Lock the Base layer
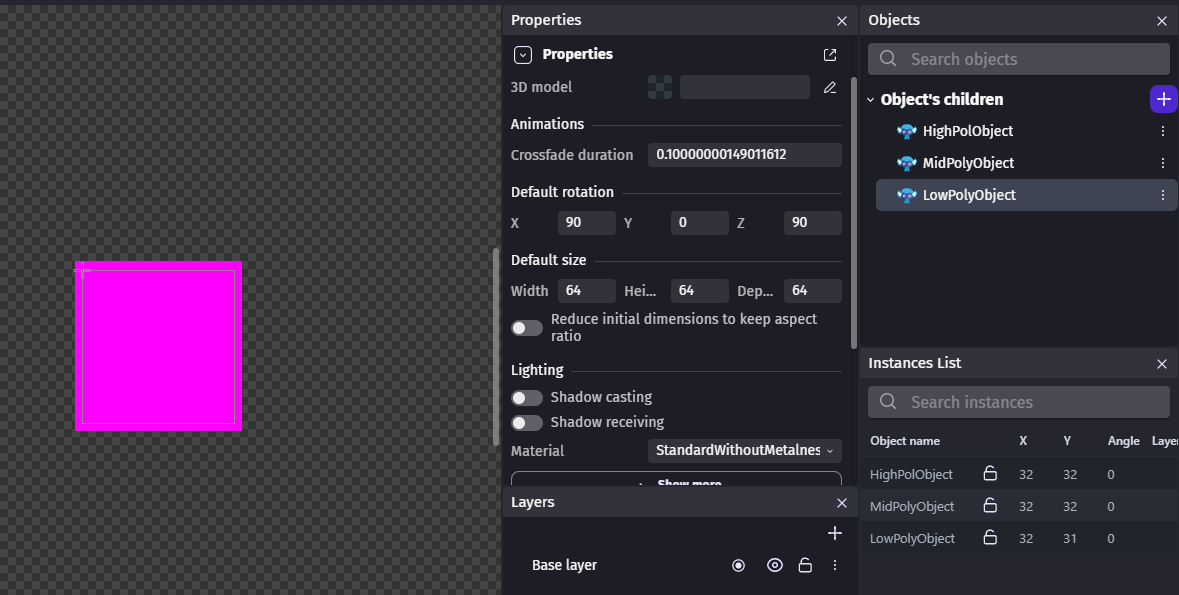Viewport: 1179px width, 595px height. 804,565
